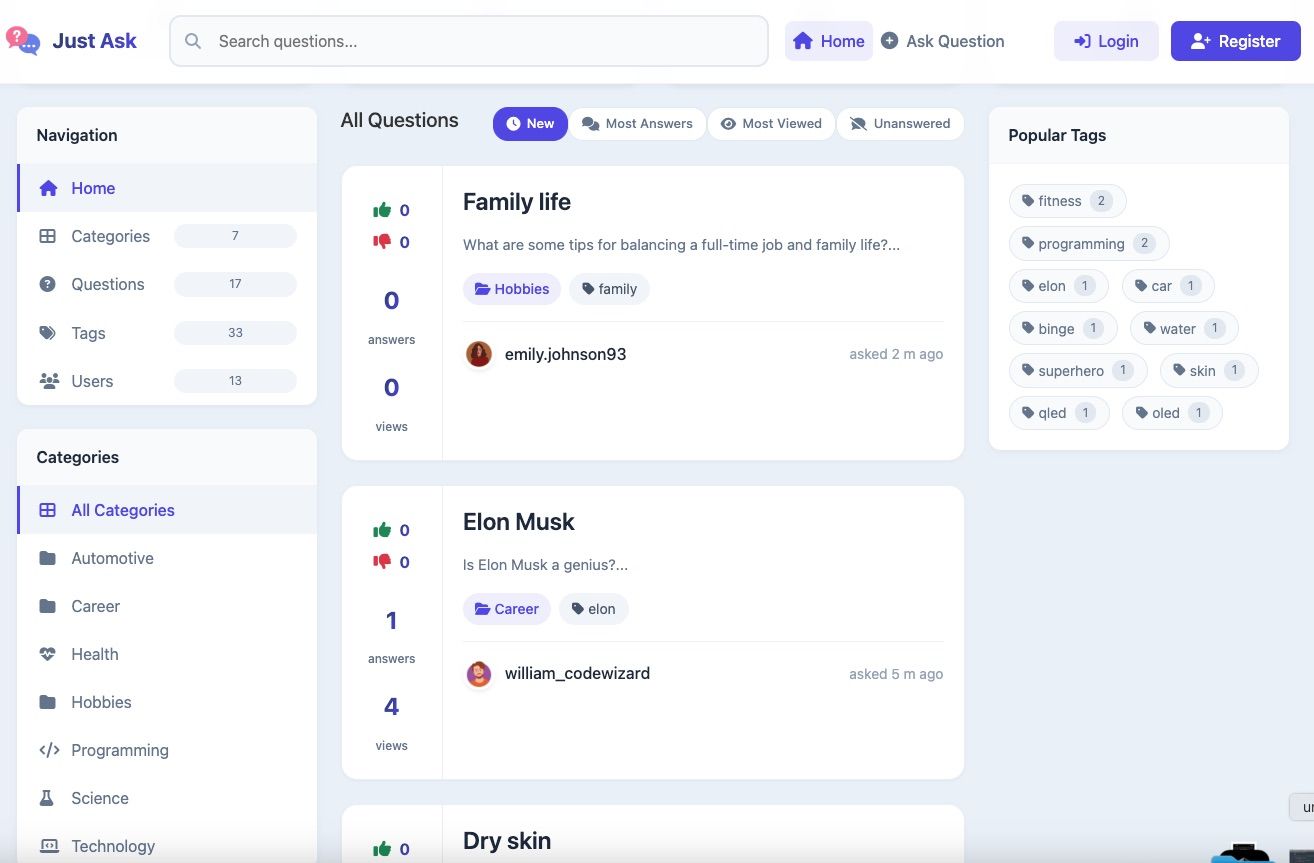Screen dimensions: 1314x863
Task: Select the oled popular tag
Action: pyautogui.click(x=1172, y=413)
